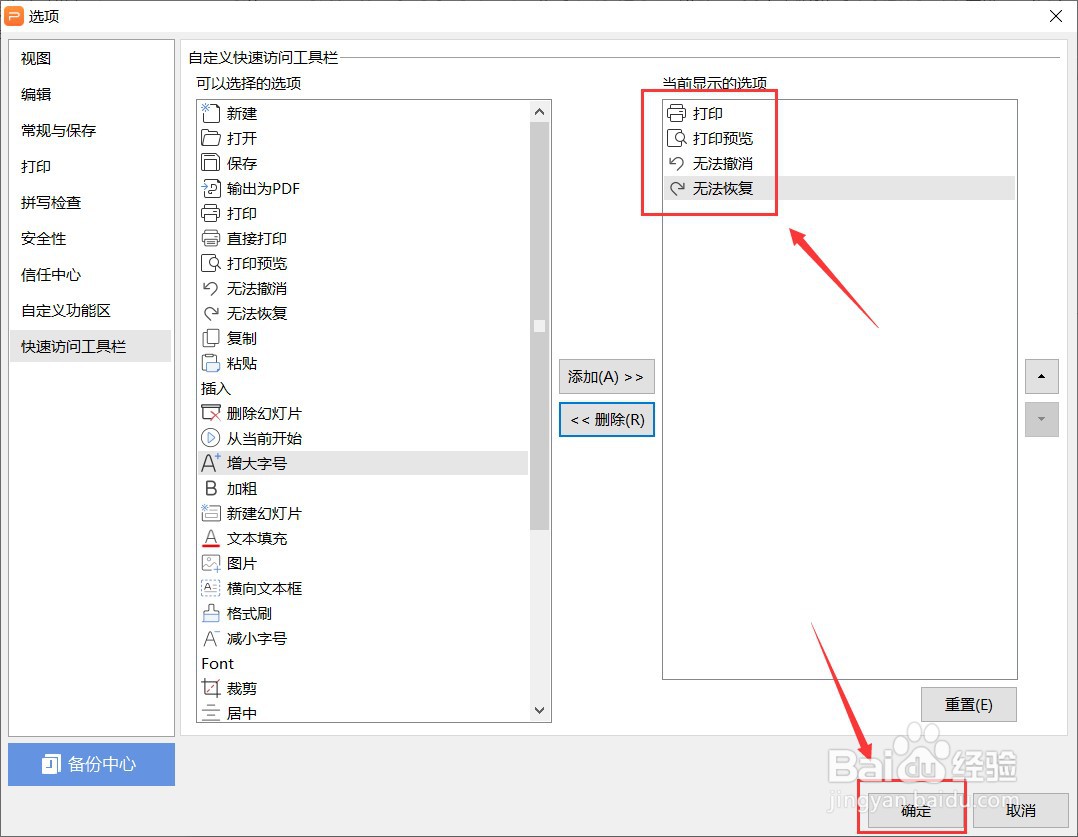1078x837 pixels.
Task: Click the 添加(A) >> button
Action: coord(606,376)
